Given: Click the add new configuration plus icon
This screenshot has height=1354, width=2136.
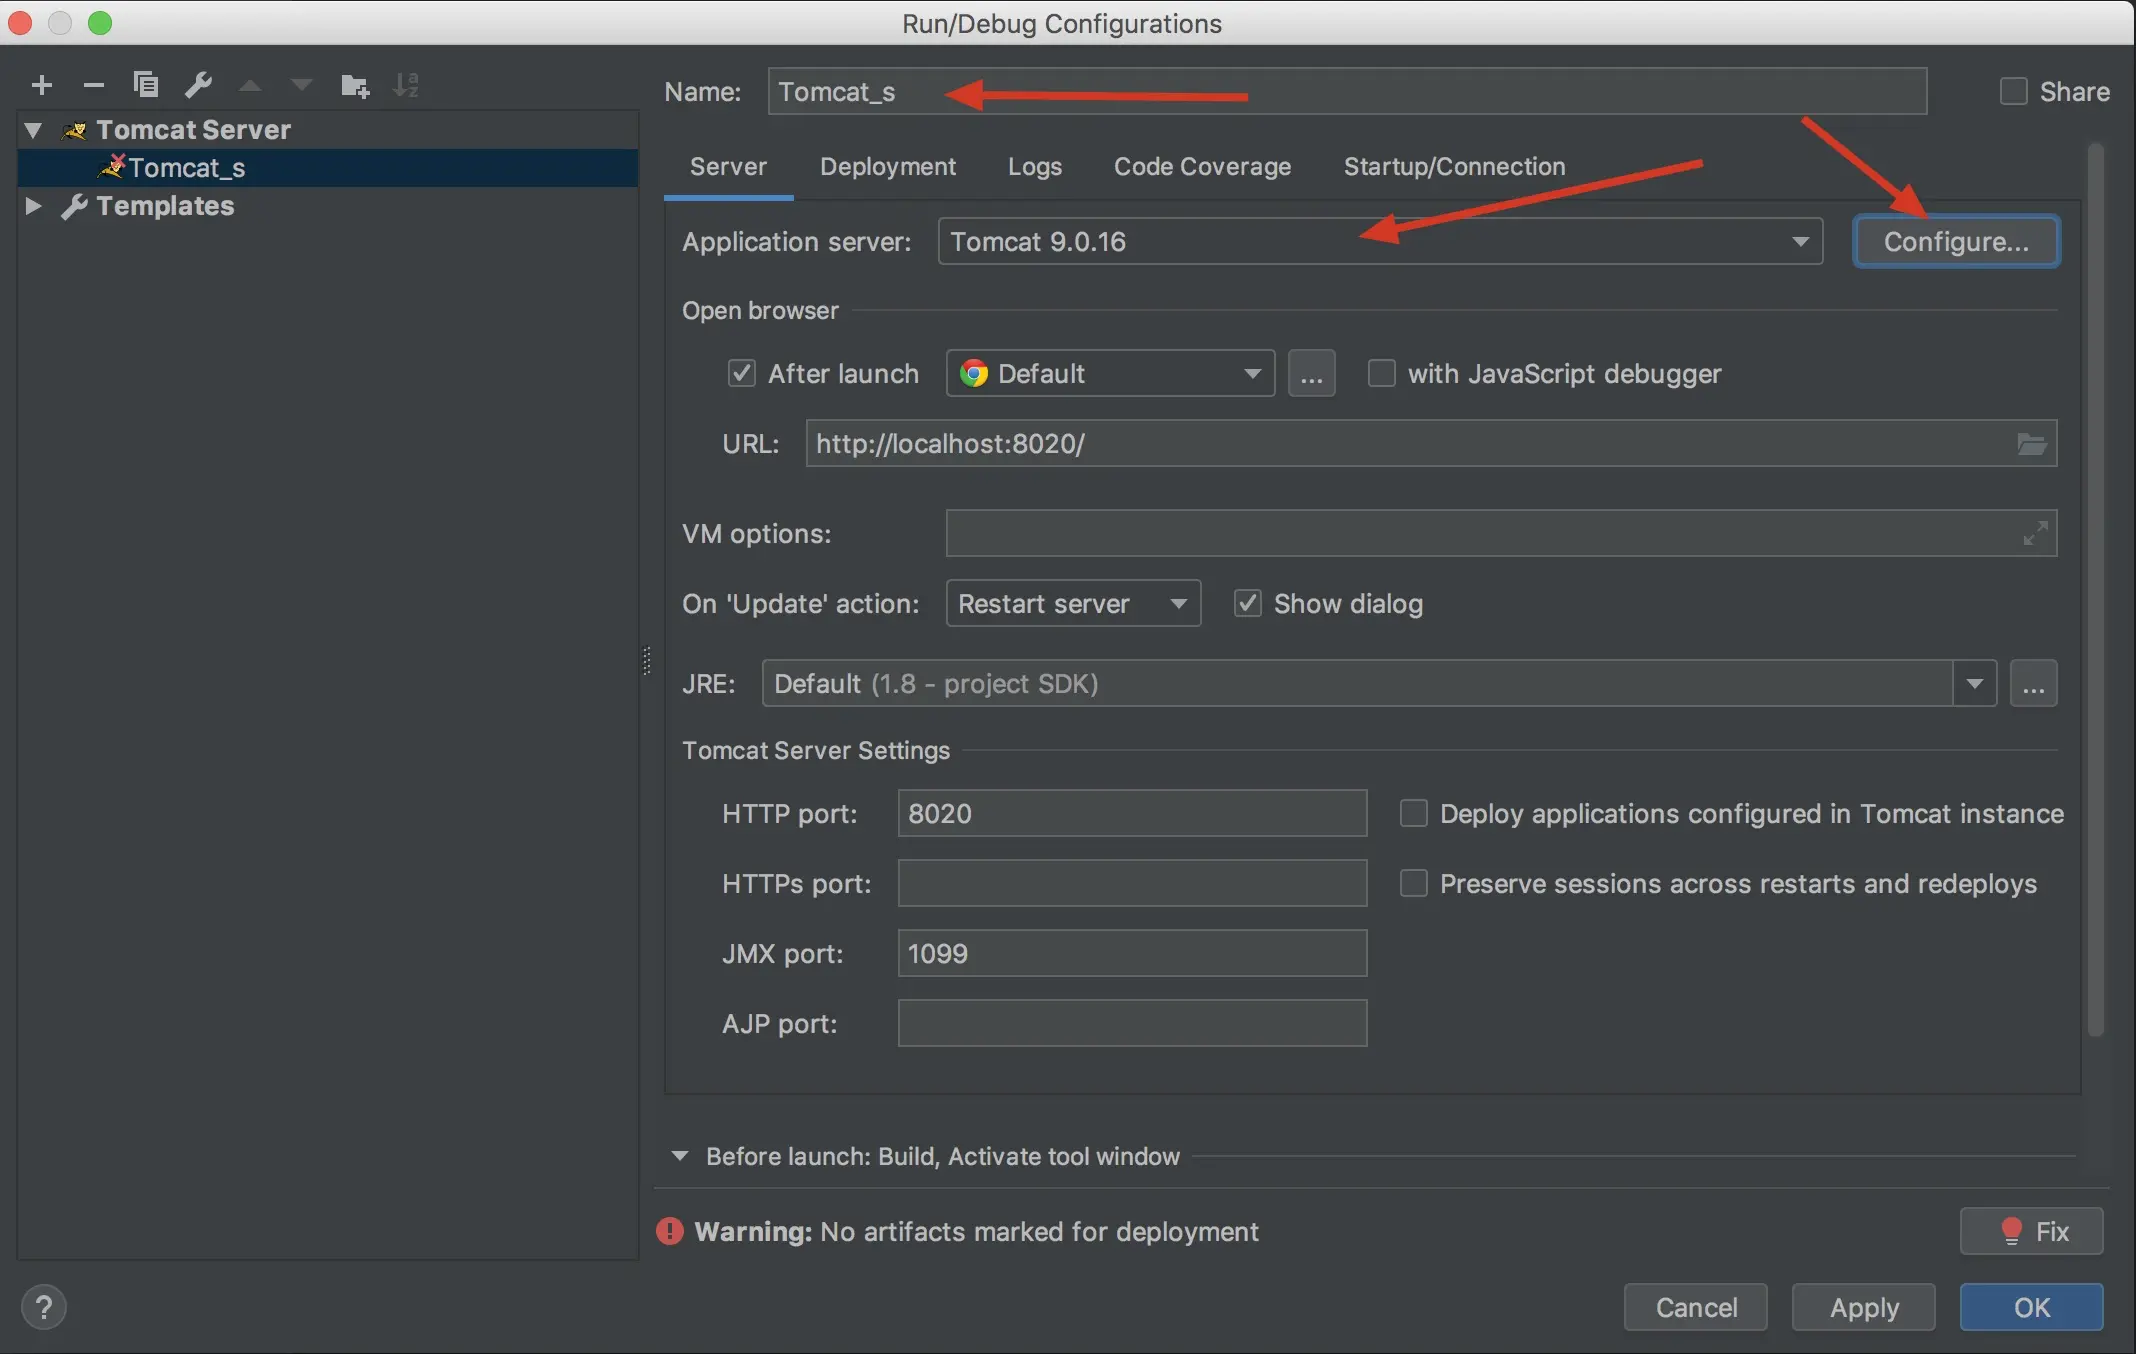Looking at the screenshot, I should tap(42, 85).
